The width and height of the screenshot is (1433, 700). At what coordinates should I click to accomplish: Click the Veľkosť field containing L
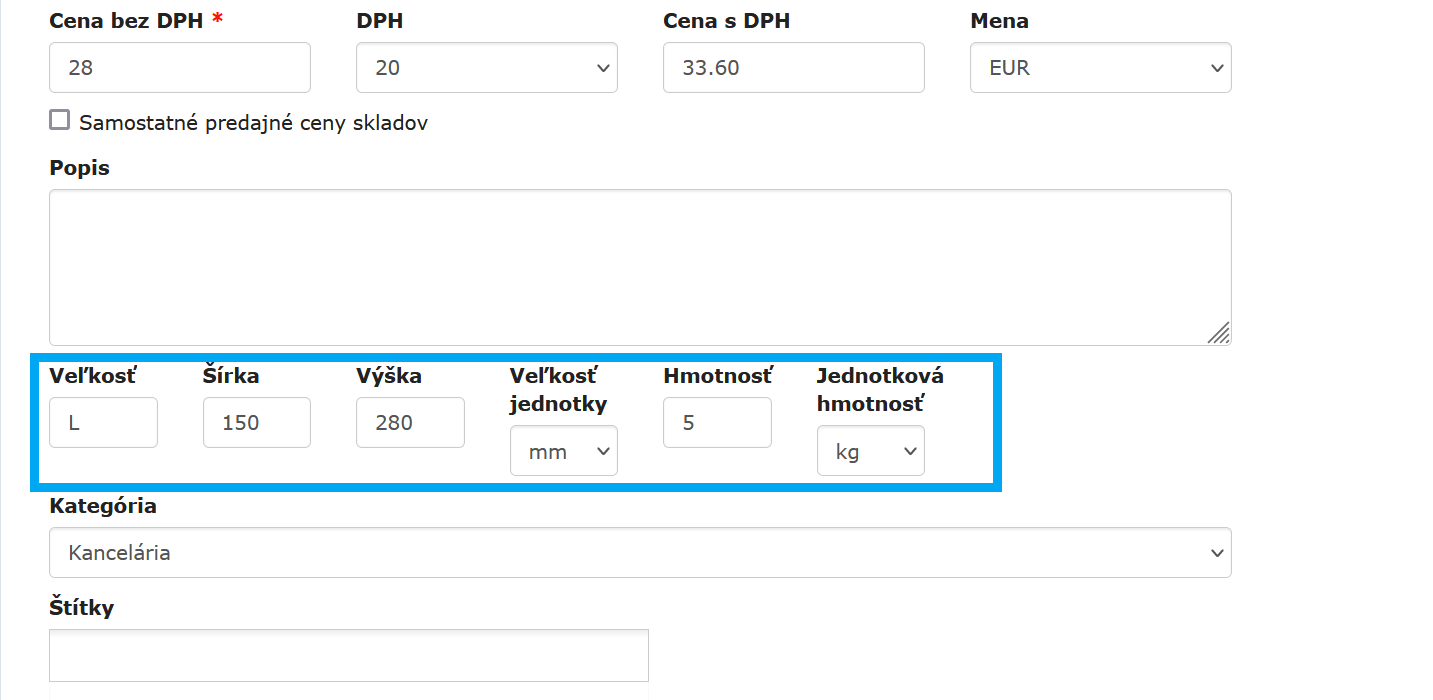(x=103, y=422)
